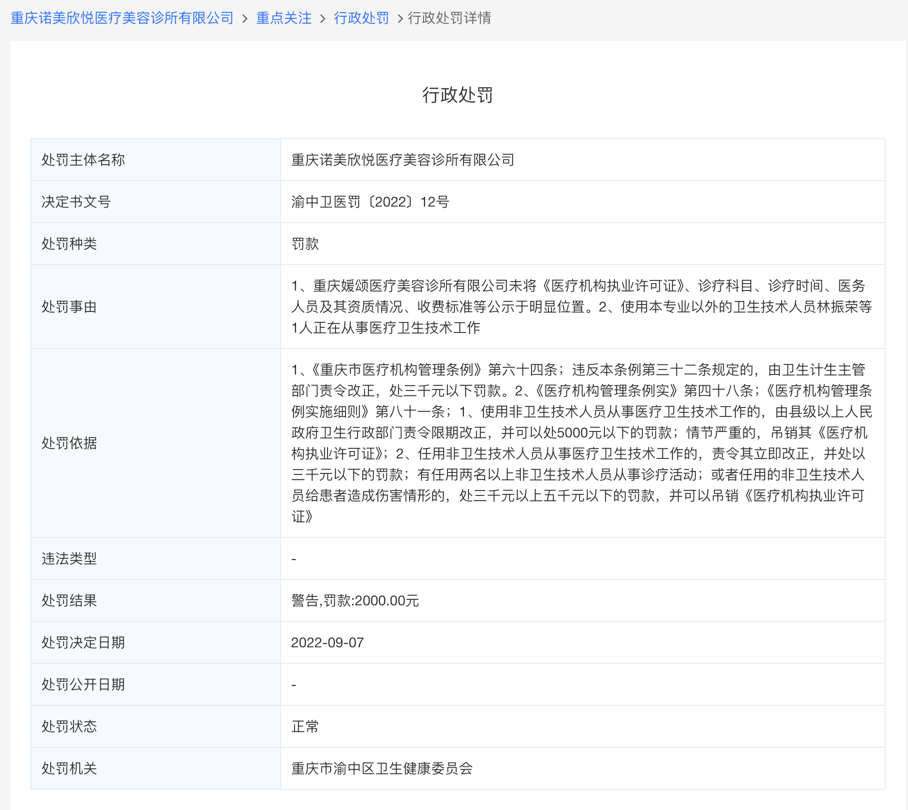Viewport: 908px width, 810px height.
Task: Click the 处罚依据 paragraph citing 重庆市医疗机构管理条例
Action: [582, 443]
